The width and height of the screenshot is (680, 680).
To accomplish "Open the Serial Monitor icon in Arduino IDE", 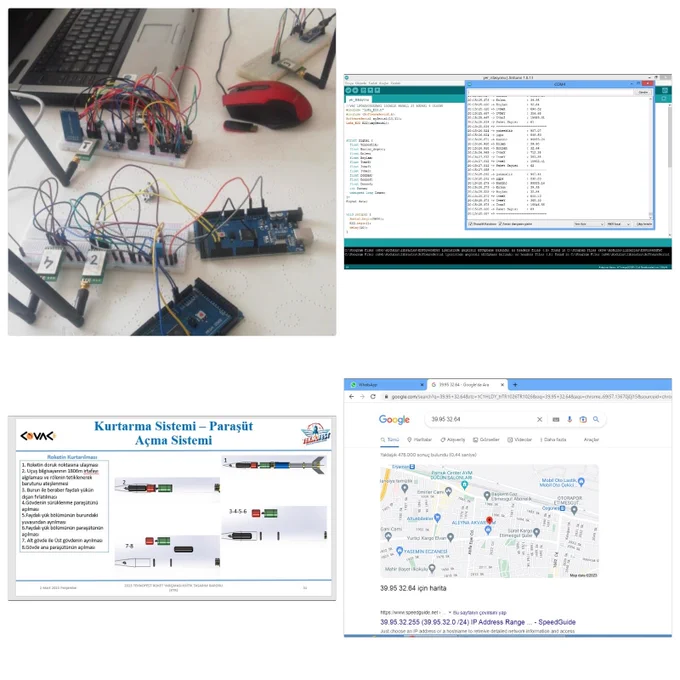I will (665, 90).
